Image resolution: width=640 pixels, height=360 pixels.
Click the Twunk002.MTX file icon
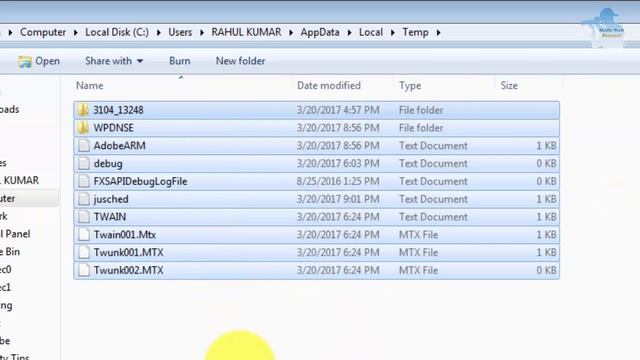tap(84, 270)
